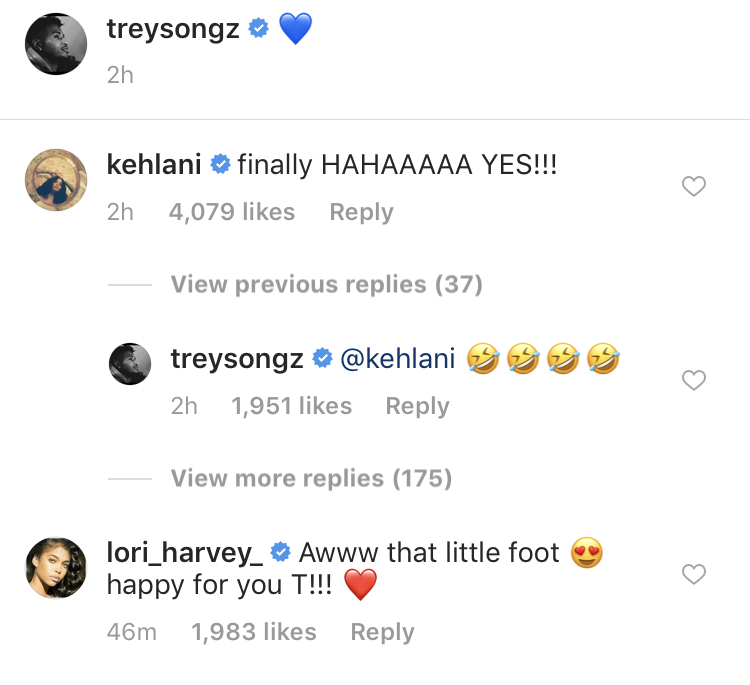Image resolution: width=750 pixels, height=685 pixels.
Task: Open the @kehlani mention in the reply
Action: point(398,359)
